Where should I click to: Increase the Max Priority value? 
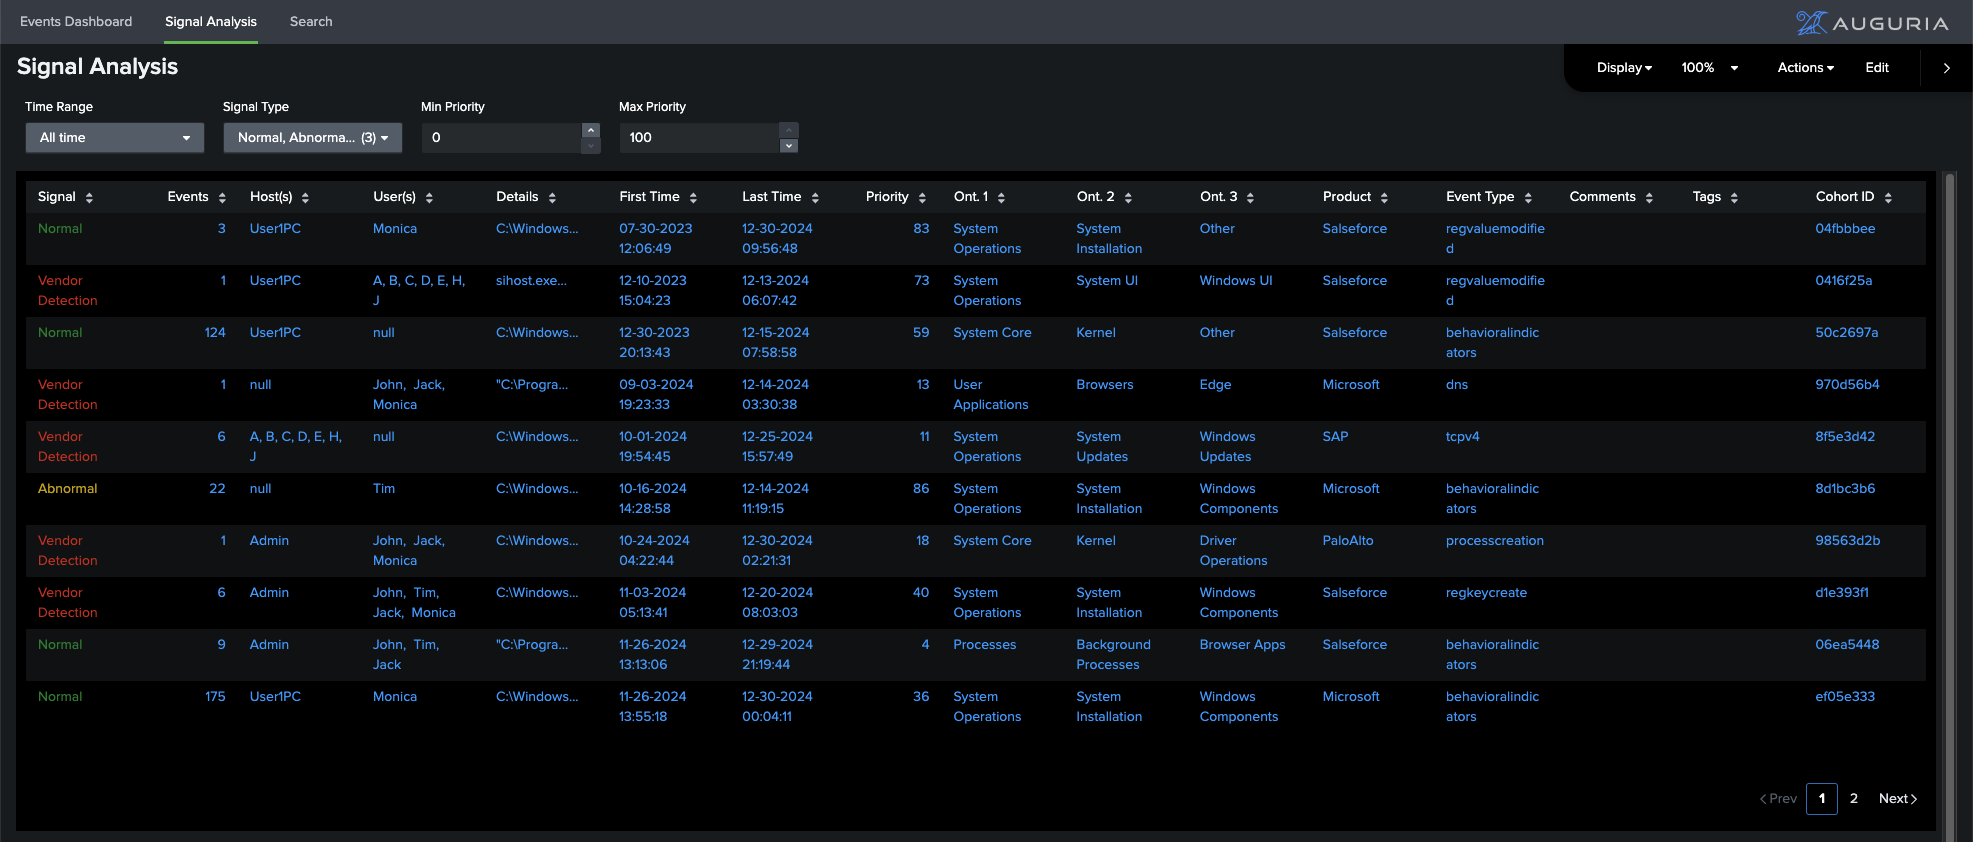click(789, 130)
